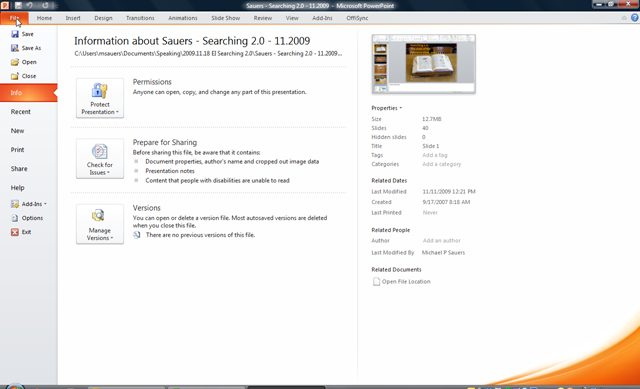640x389 pixels.
Task: Minimize the ribbon with the caret icon
Action: pos(624,18)
